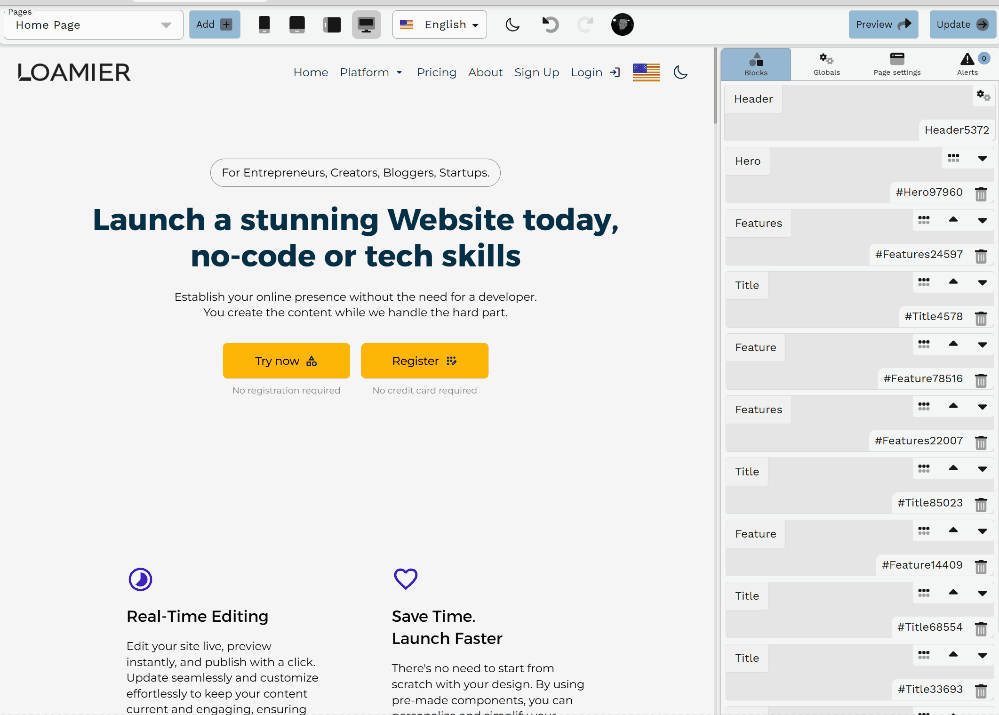Delete the #Feature14409 block

(x=981, y=566)
